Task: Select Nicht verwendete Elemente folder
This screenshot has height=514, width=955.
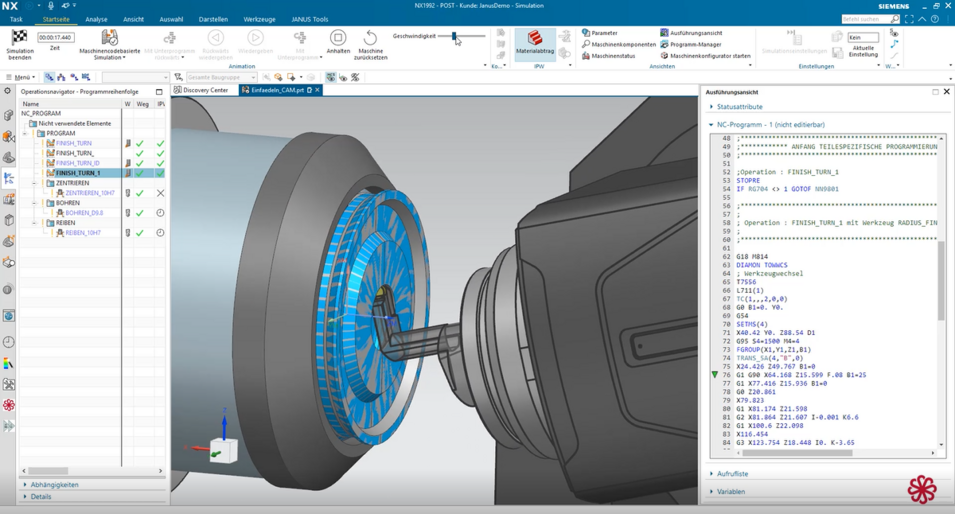Action: pyautogui.click(x=70, y=123)
